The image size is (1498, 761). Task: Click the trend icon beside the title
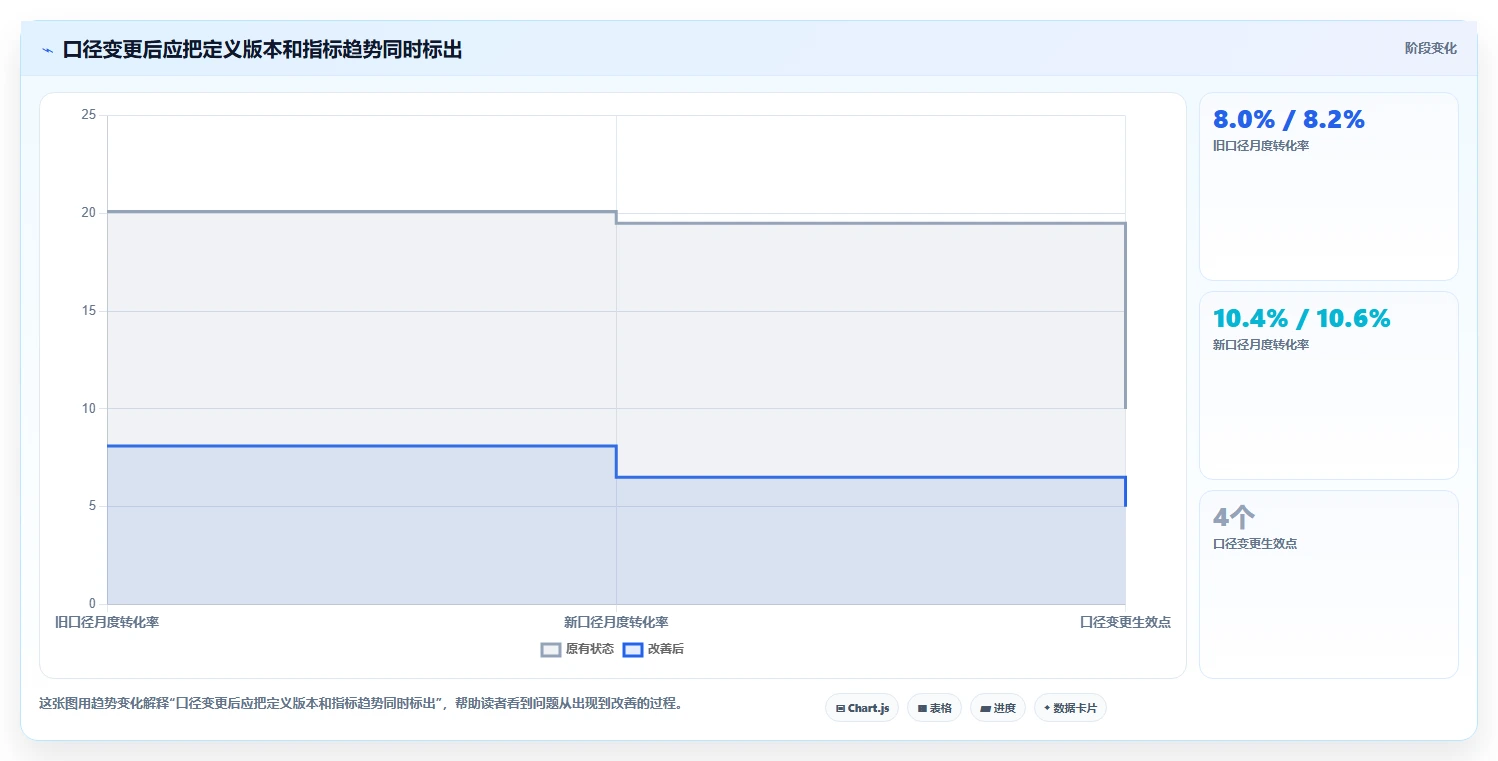47,49
